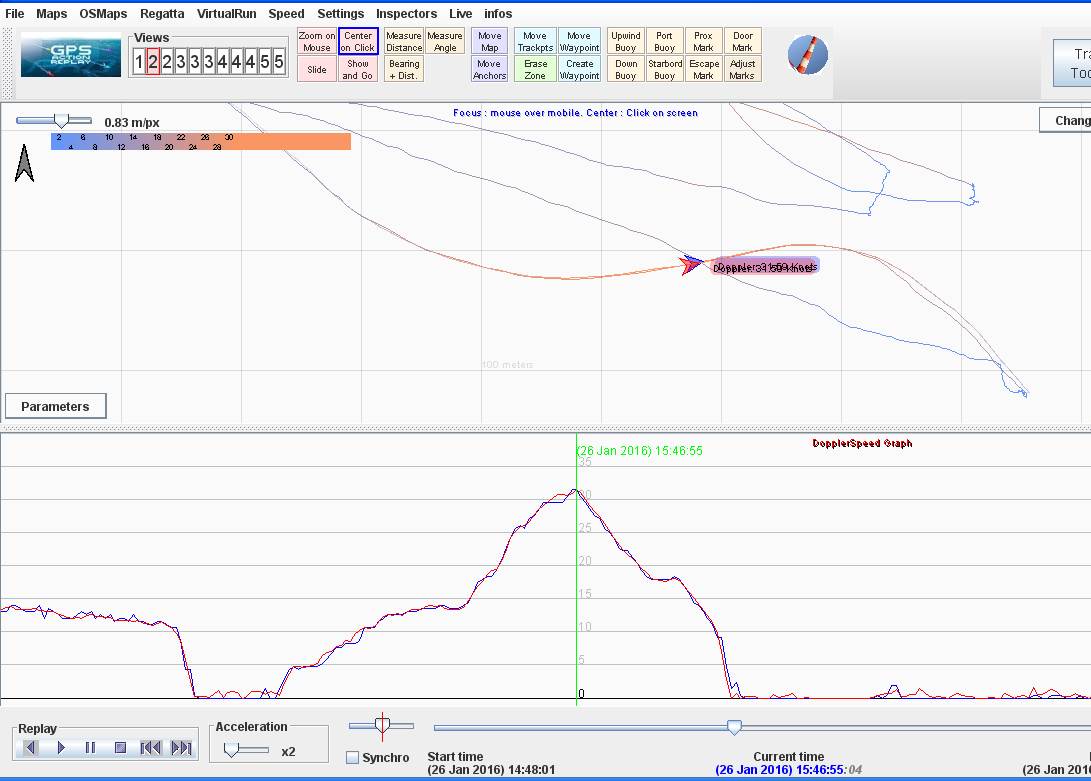Stop the replay playback
Image resolution: width=1091 pixels, height=781 pixels.
pos(120,747)
